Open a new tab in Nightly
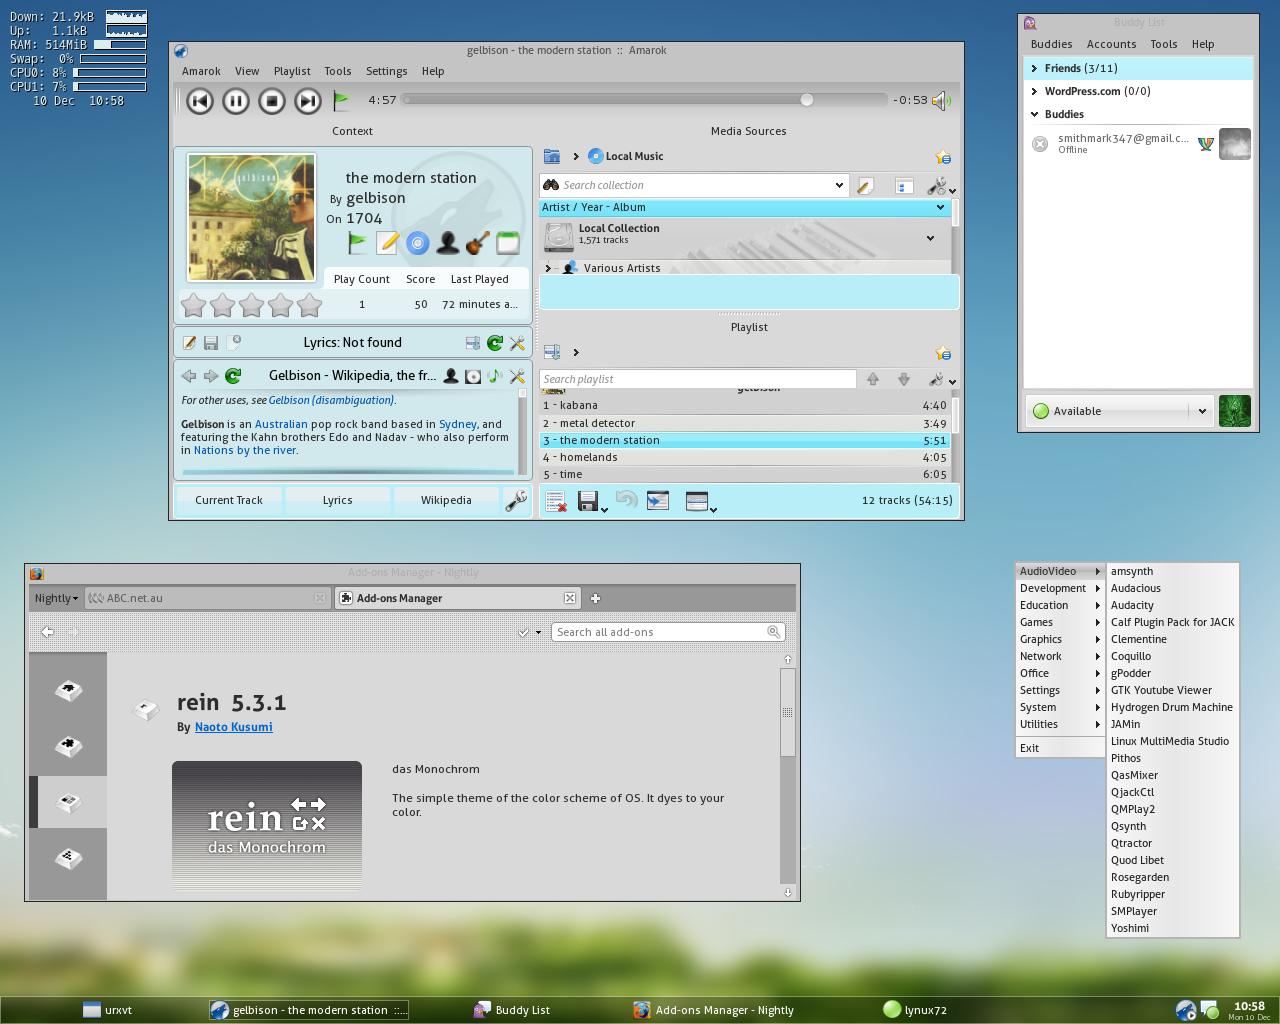 point(595,598)
